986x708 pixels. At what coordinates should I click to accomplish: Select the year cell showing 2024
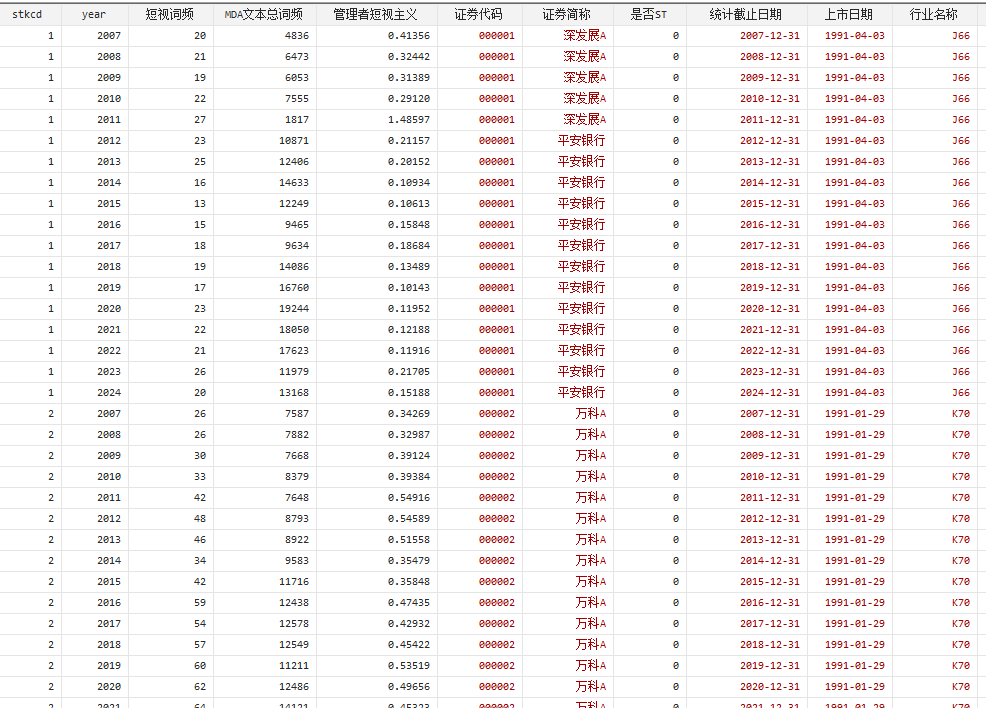click(x=109, y=393)
